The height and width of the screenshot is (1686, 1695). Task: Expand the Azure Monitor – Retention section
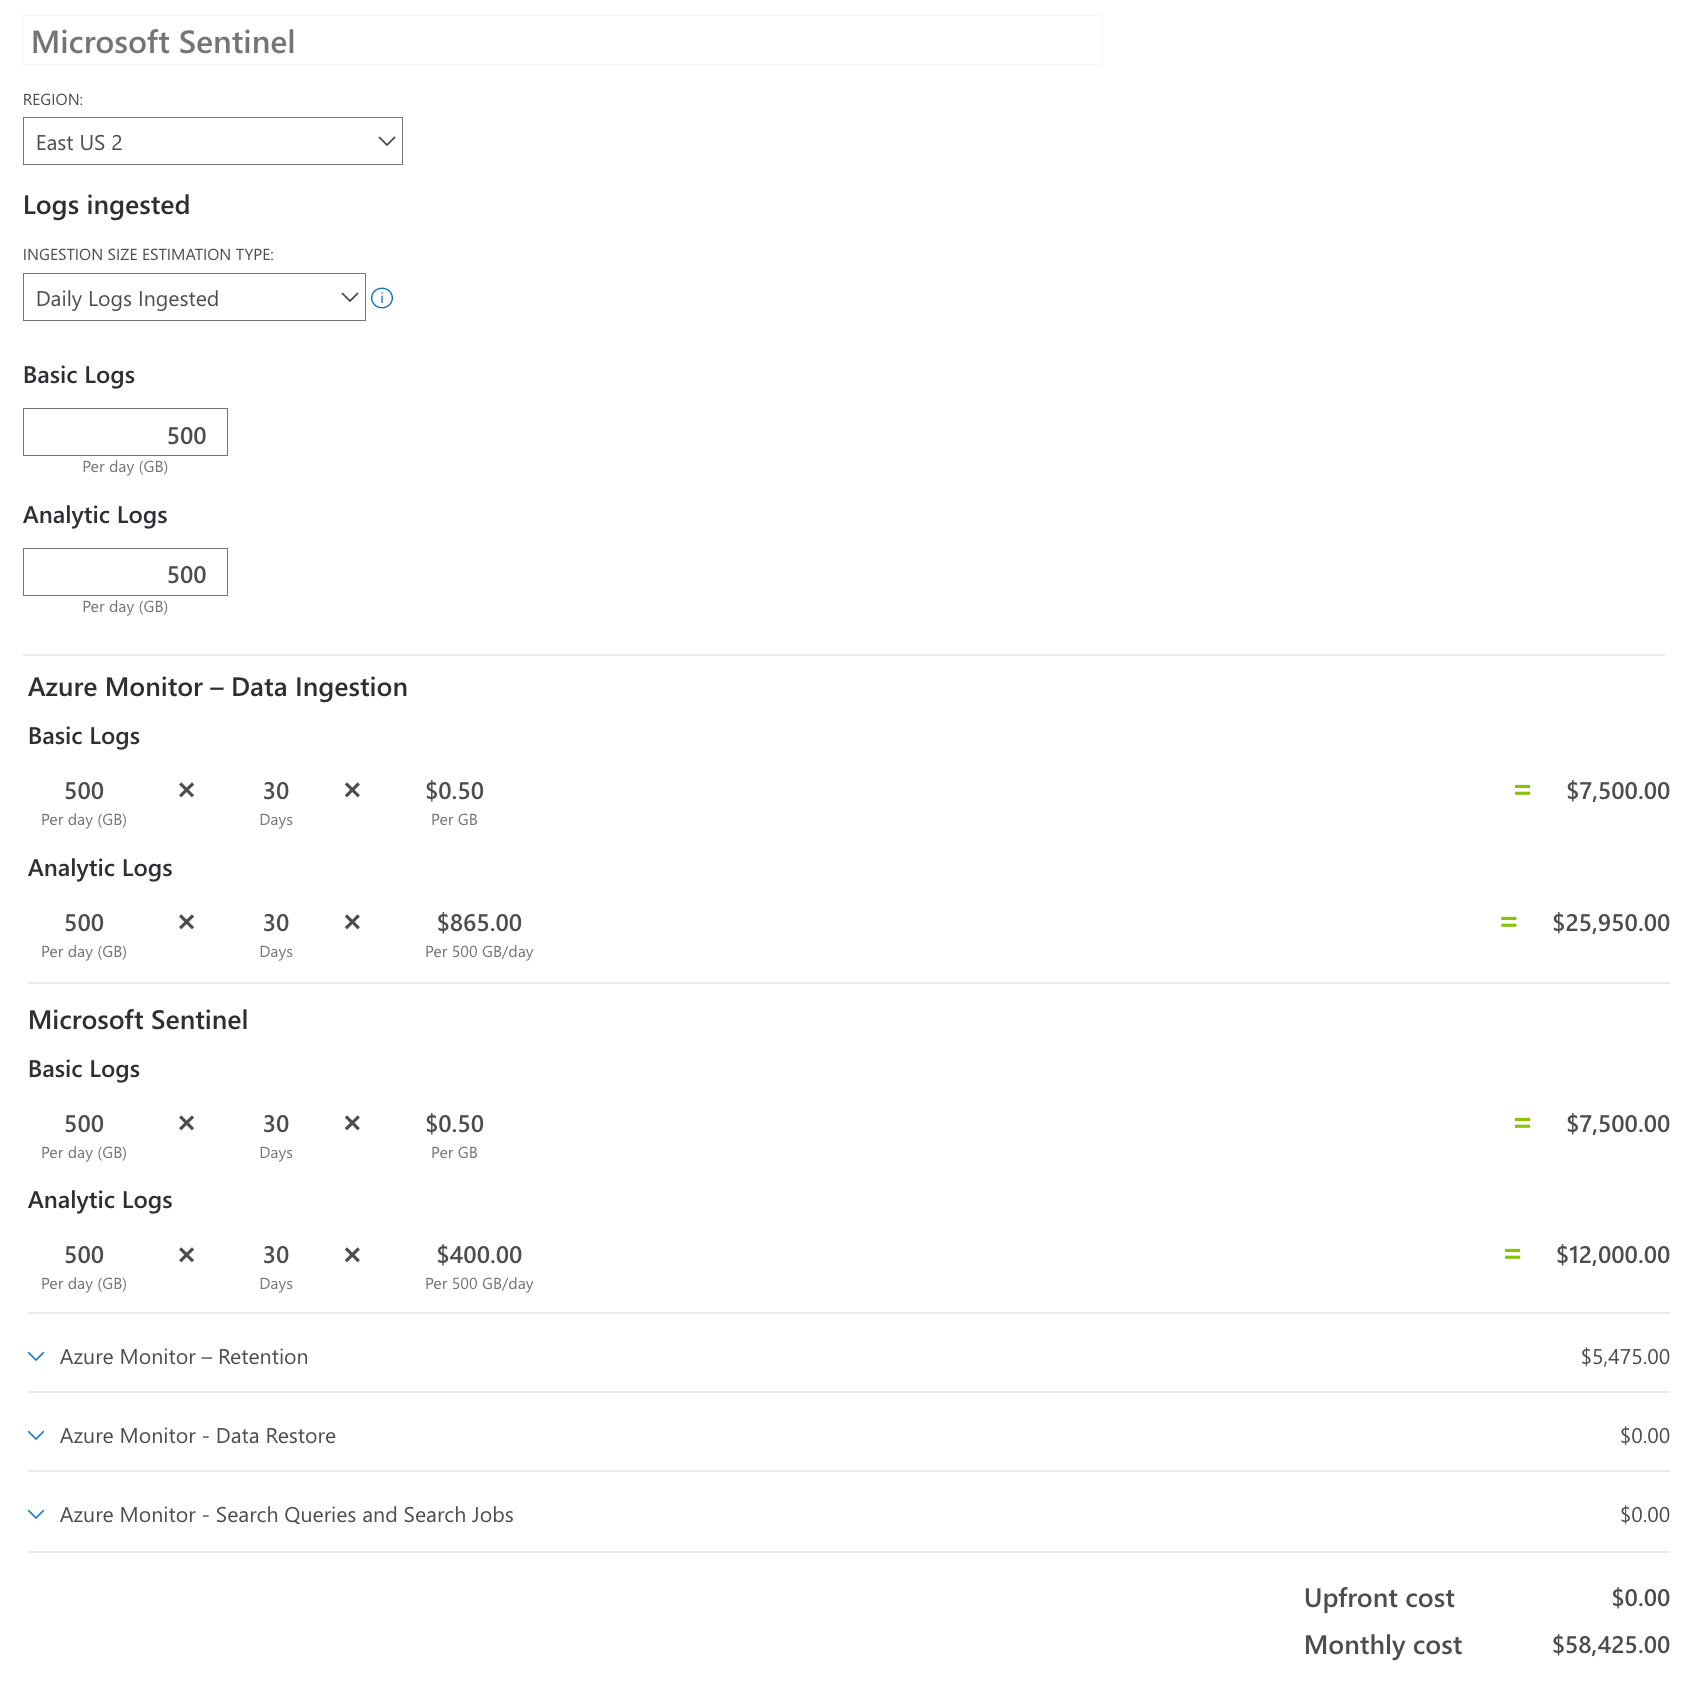point(37,1356)
